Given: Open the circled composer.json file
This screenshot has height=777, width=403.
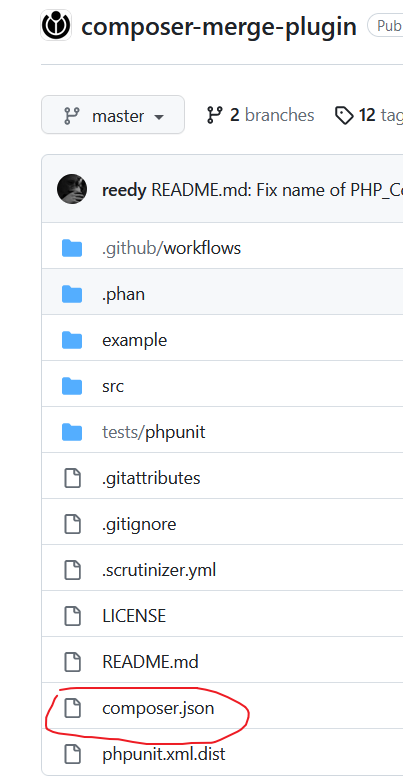Looking at the screenshot, I should [x=158, y=709].
